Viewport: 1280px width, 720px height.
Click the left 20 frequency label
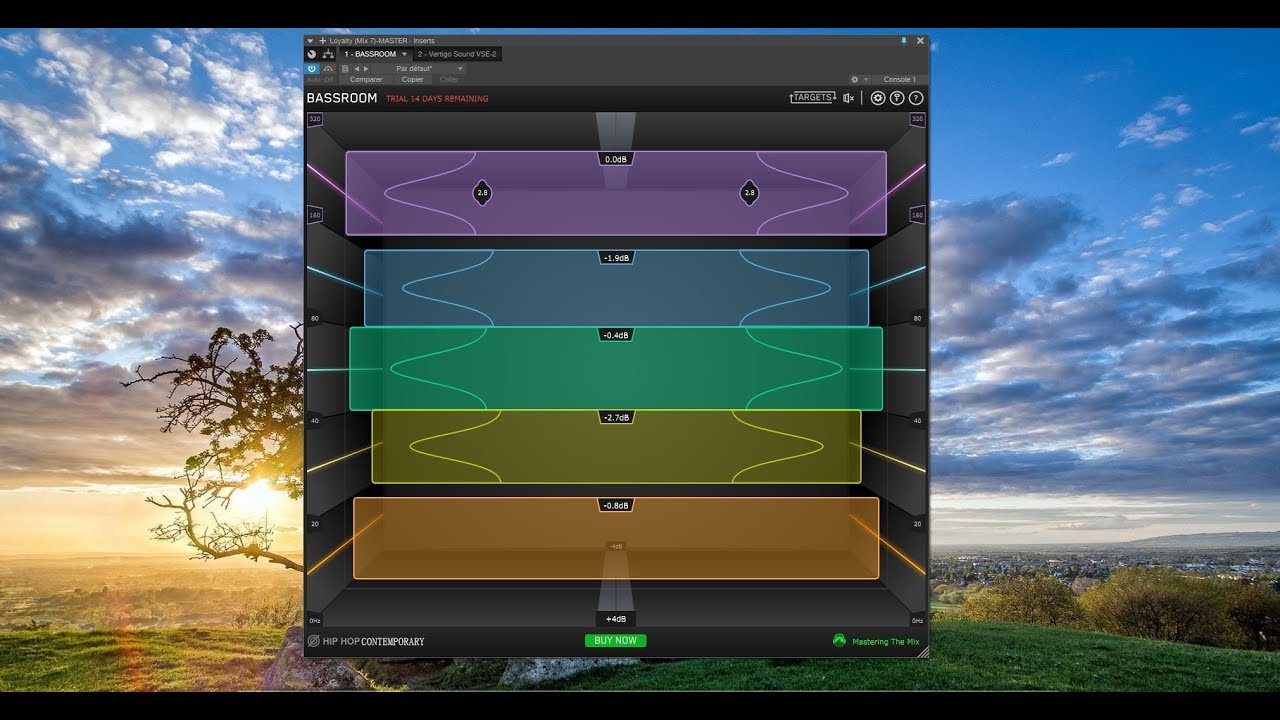315,524
